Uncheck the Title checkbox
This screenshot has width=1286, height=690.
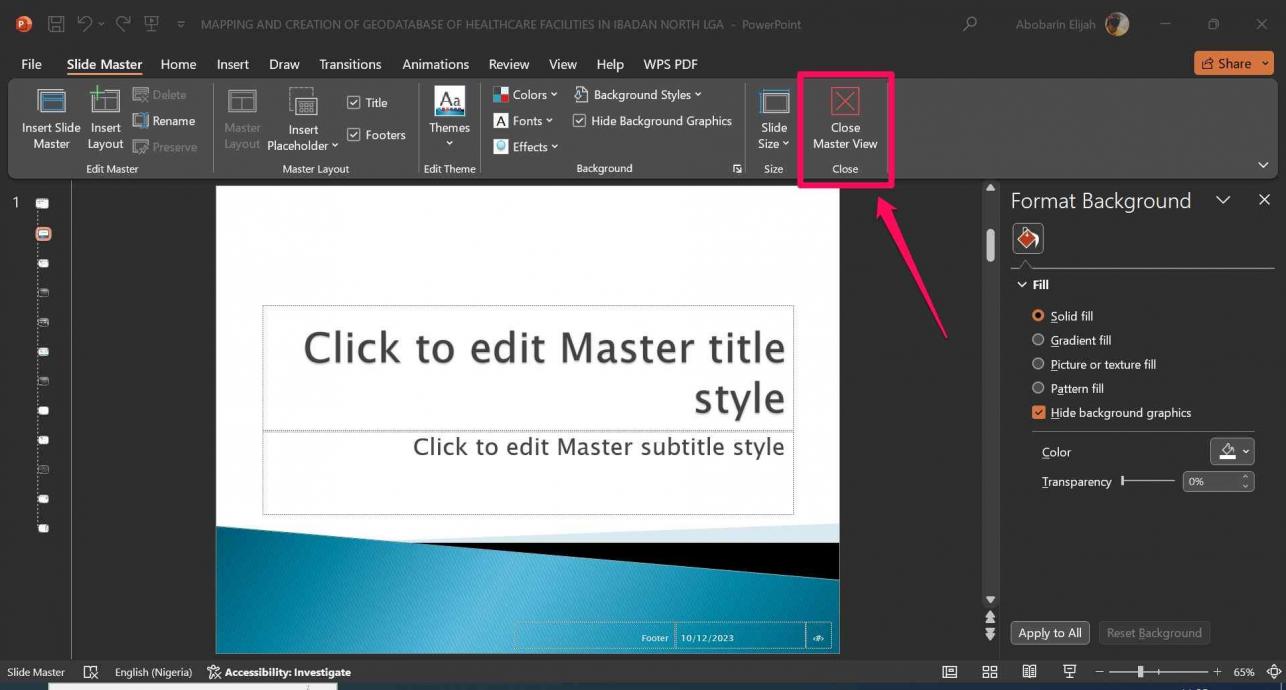tap(354, 102)
